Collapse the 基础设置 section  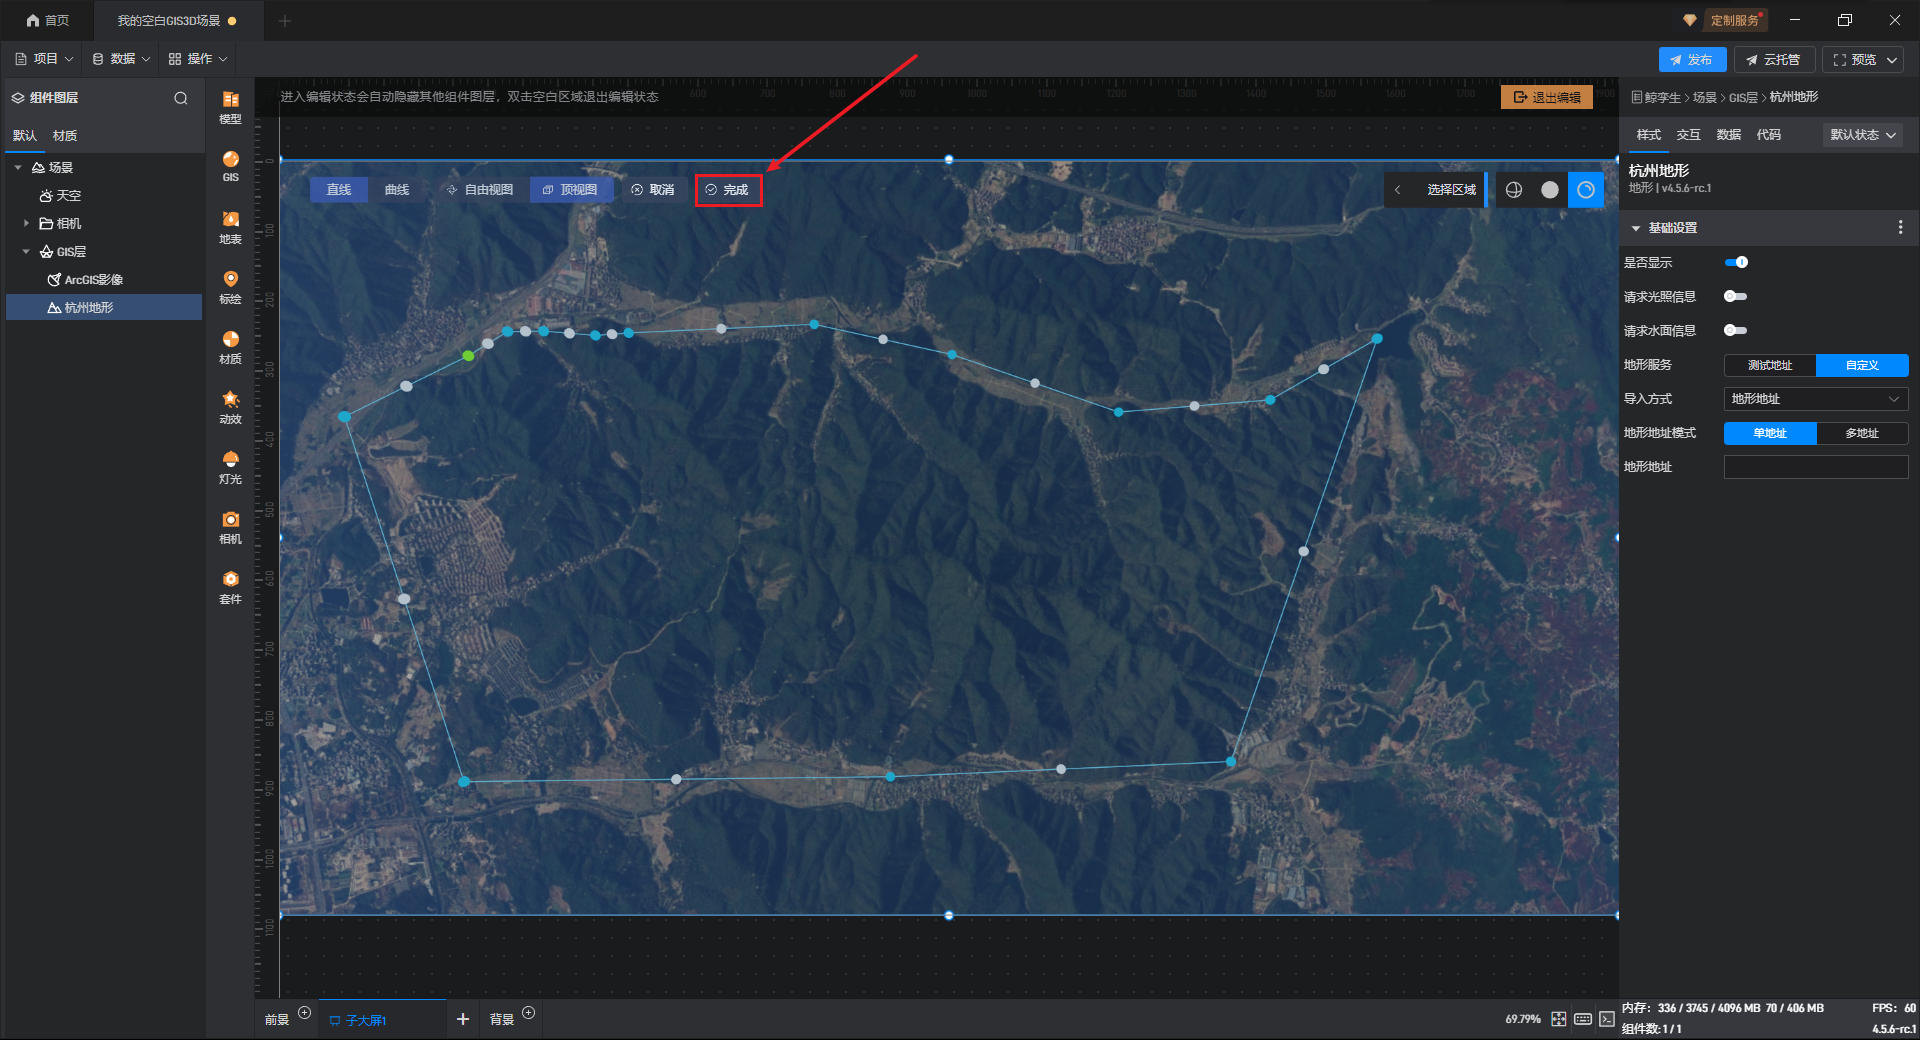pos(1636,228)
